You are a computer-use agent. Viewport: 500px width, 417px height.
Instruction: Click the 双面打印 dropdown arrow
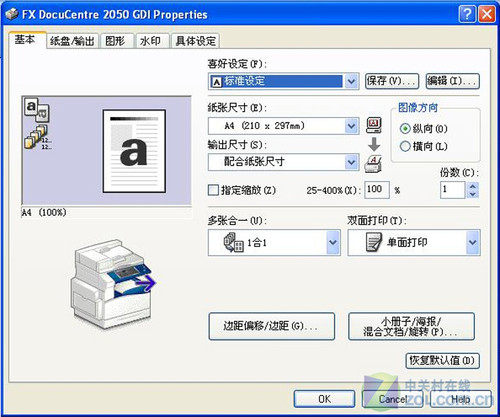[473, 243]
